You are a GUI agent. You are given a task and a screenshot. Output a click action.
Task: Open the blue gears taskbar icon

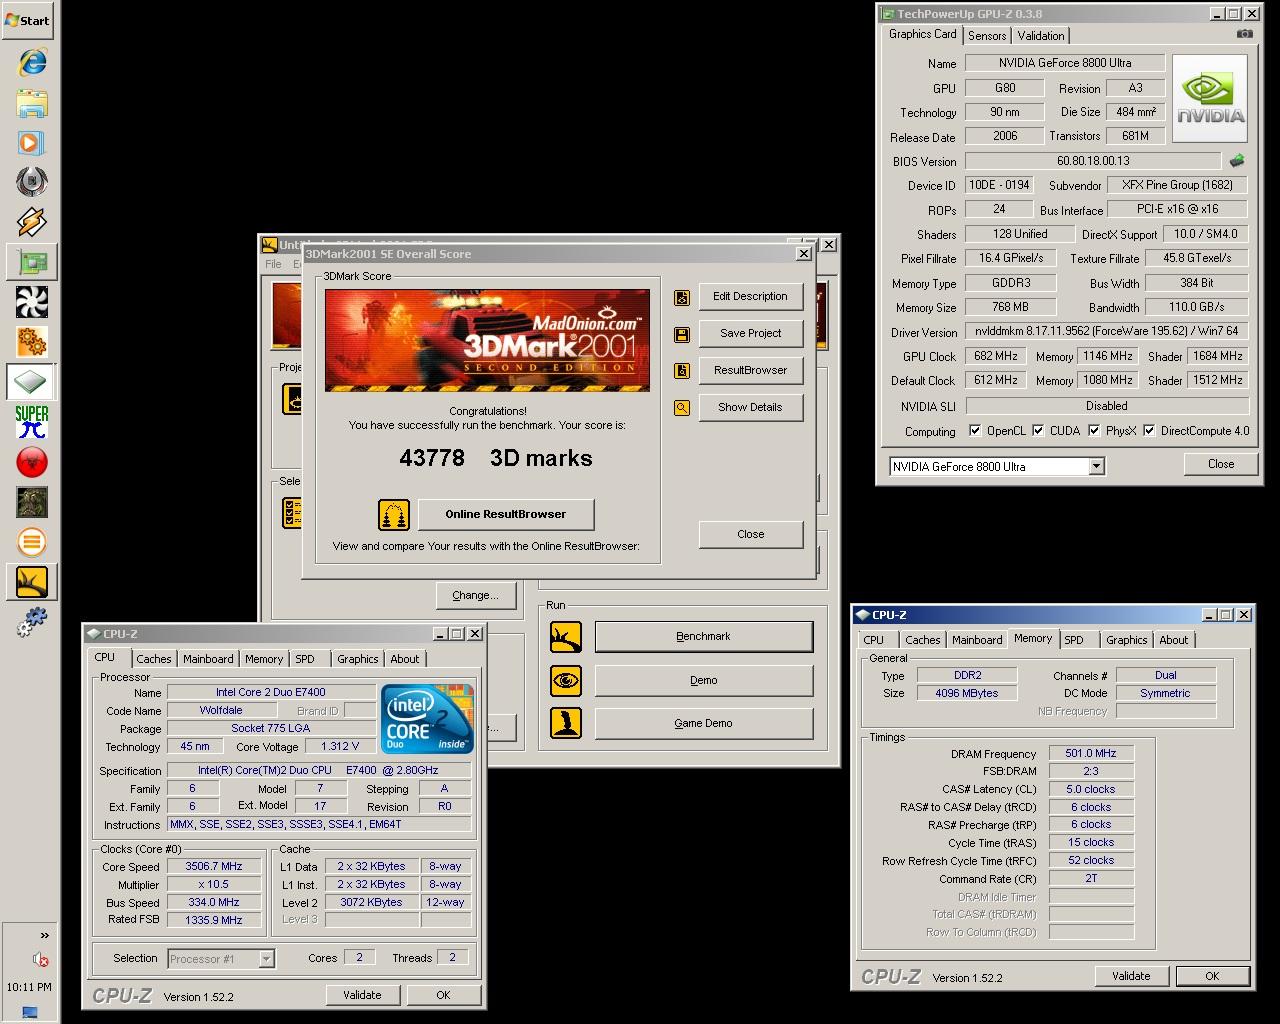click(31, 622)
